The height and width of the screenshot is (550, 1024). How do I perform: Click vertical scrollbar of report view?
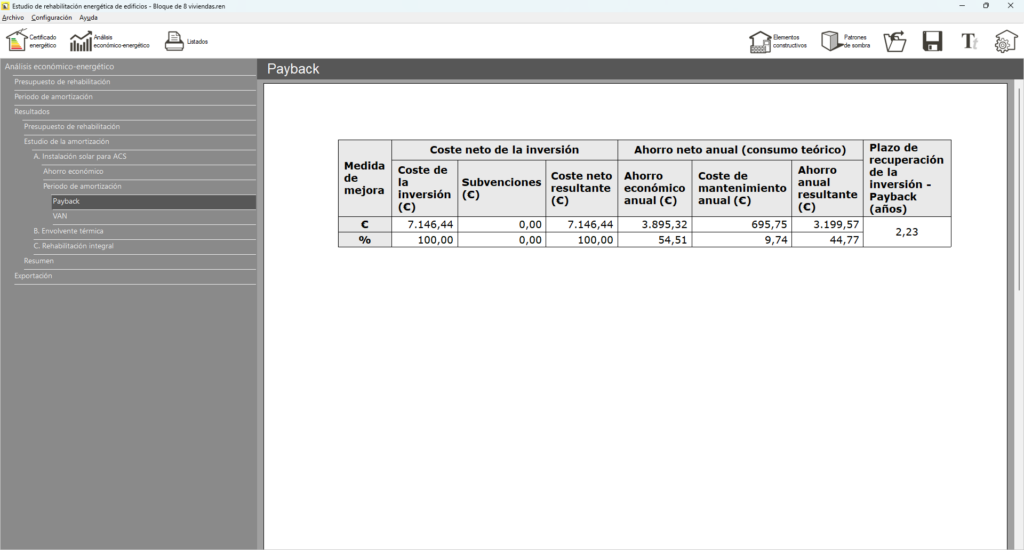pyautogui.click(x=1018, y=189)
